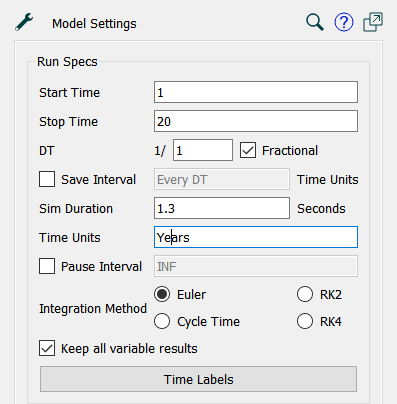This screenshot has height=404, width=397.
Task: Focus the DT value field
Action: 203,150
